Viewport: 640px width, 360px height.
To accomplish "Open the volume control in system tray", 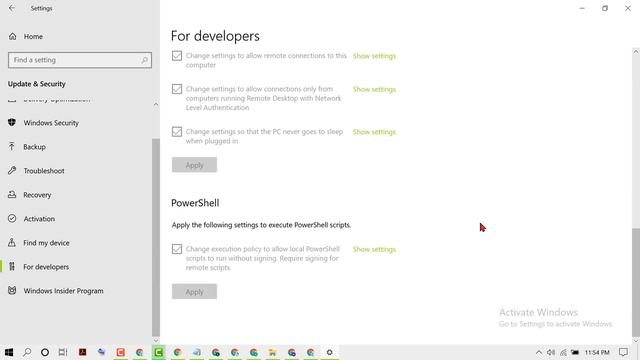I will click(551, 352).
